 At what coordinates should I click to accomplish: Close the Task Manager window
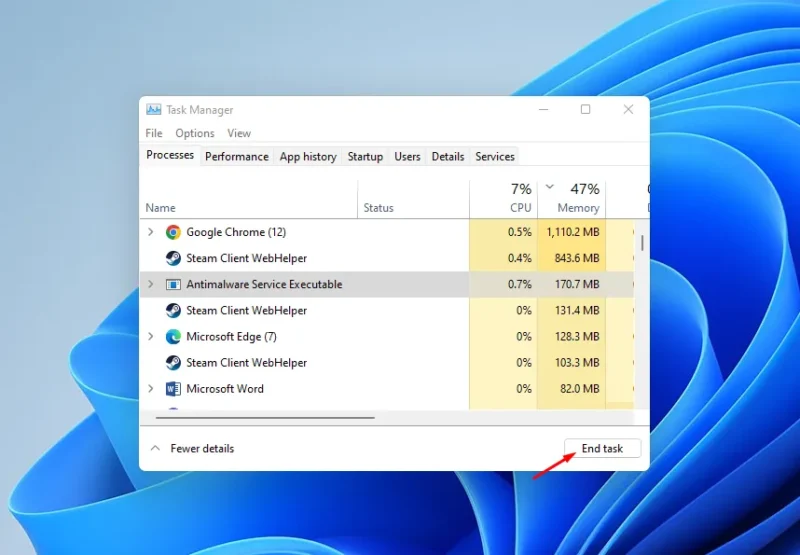click(x=628, y=109)
